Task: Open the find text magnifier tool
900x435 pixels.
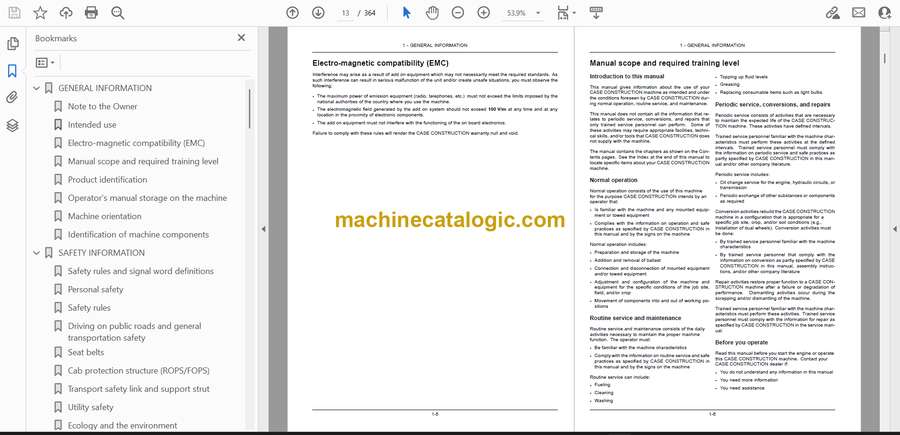Action: click(118, 13)
